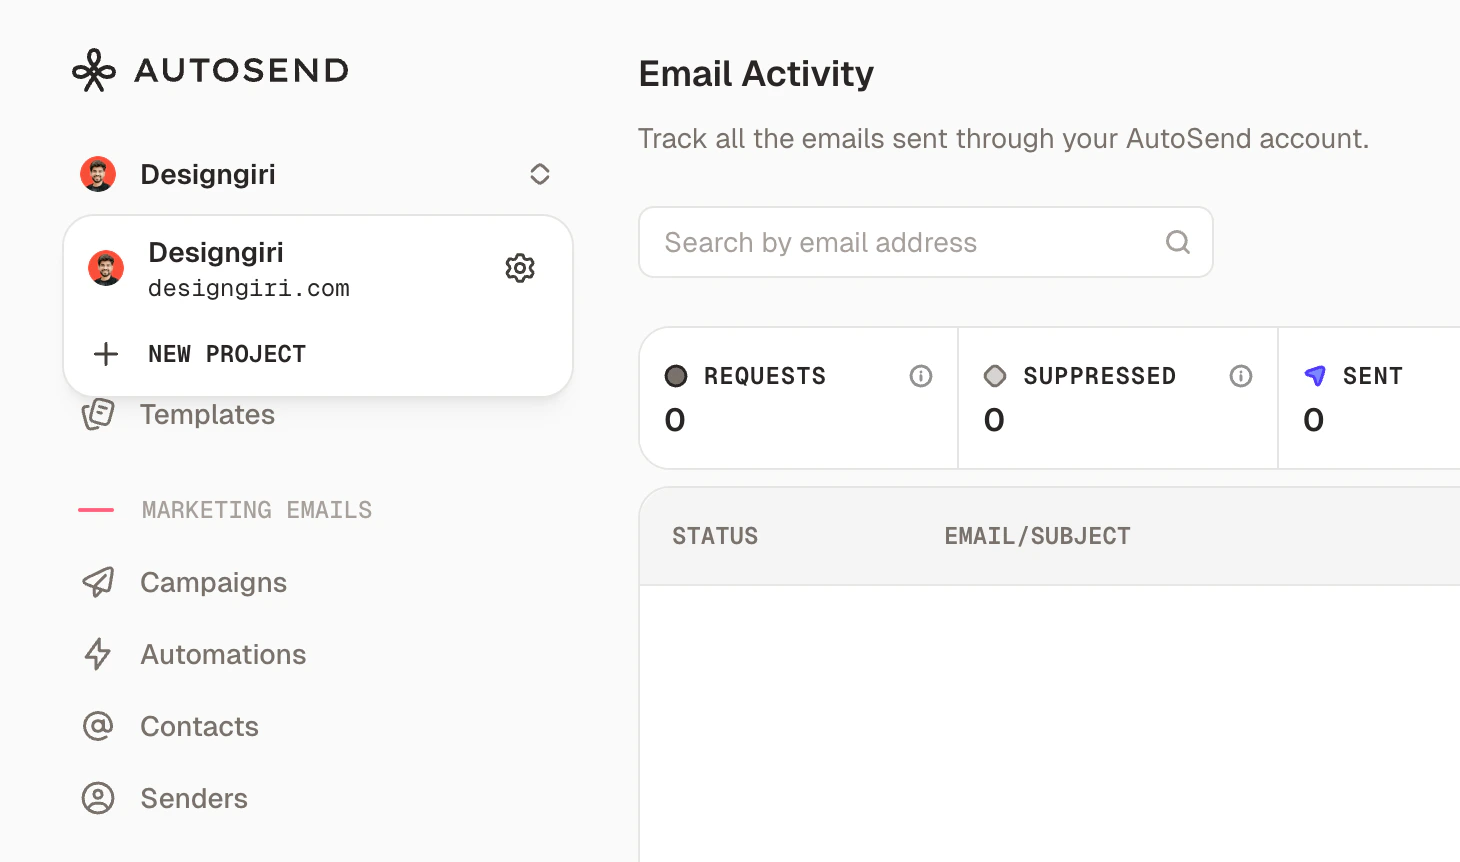Click the Sent purple paper plane icon
This screenshot has height=862, width=1460.
[x=1315, y=376]
